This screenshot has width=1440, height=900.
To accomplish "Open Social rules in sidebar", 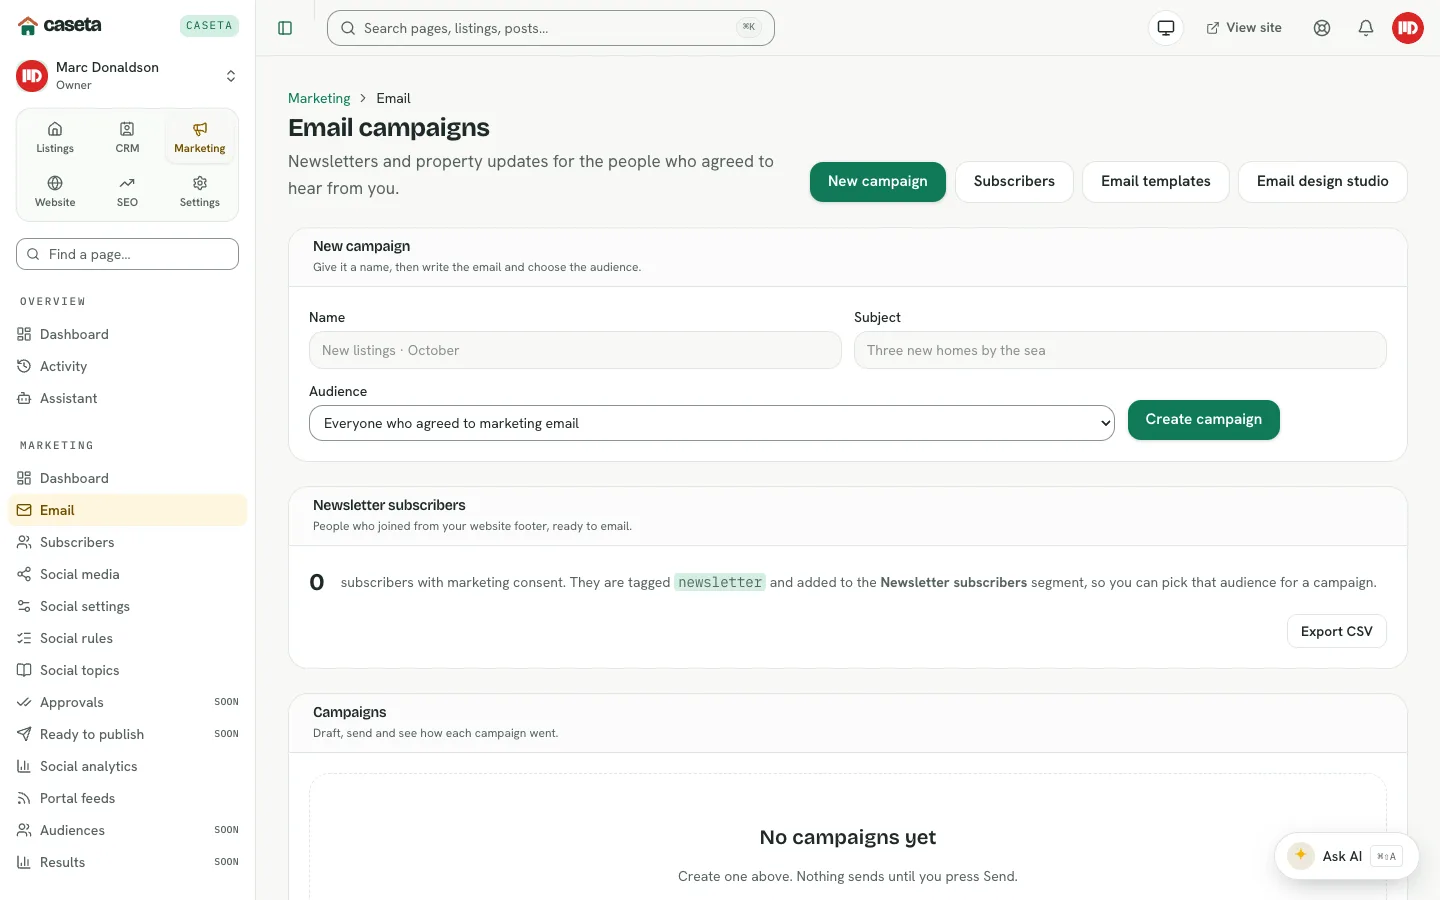I will 127,638.
